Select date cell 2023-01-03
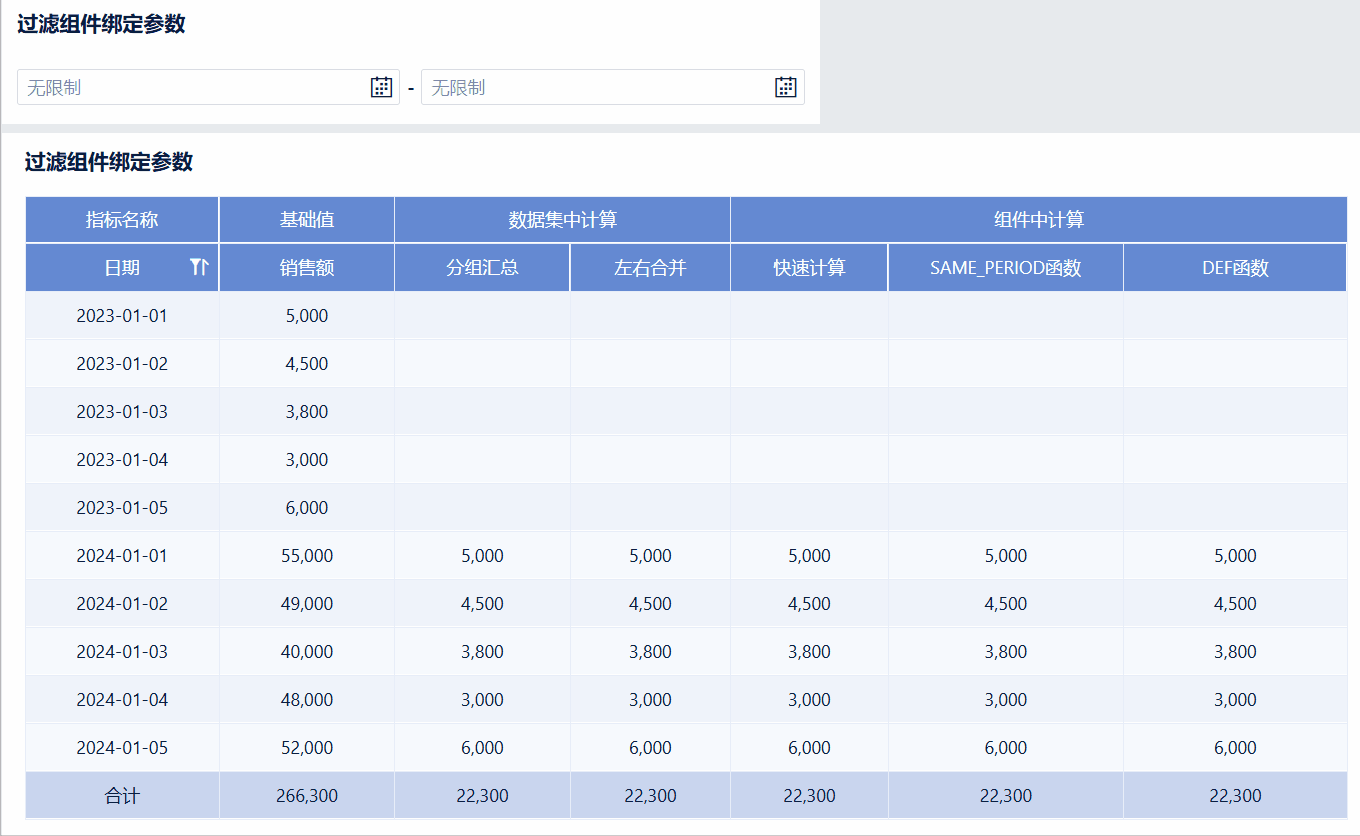The width and height of the screenshot is (1360, 836). (x=122, y=412)
